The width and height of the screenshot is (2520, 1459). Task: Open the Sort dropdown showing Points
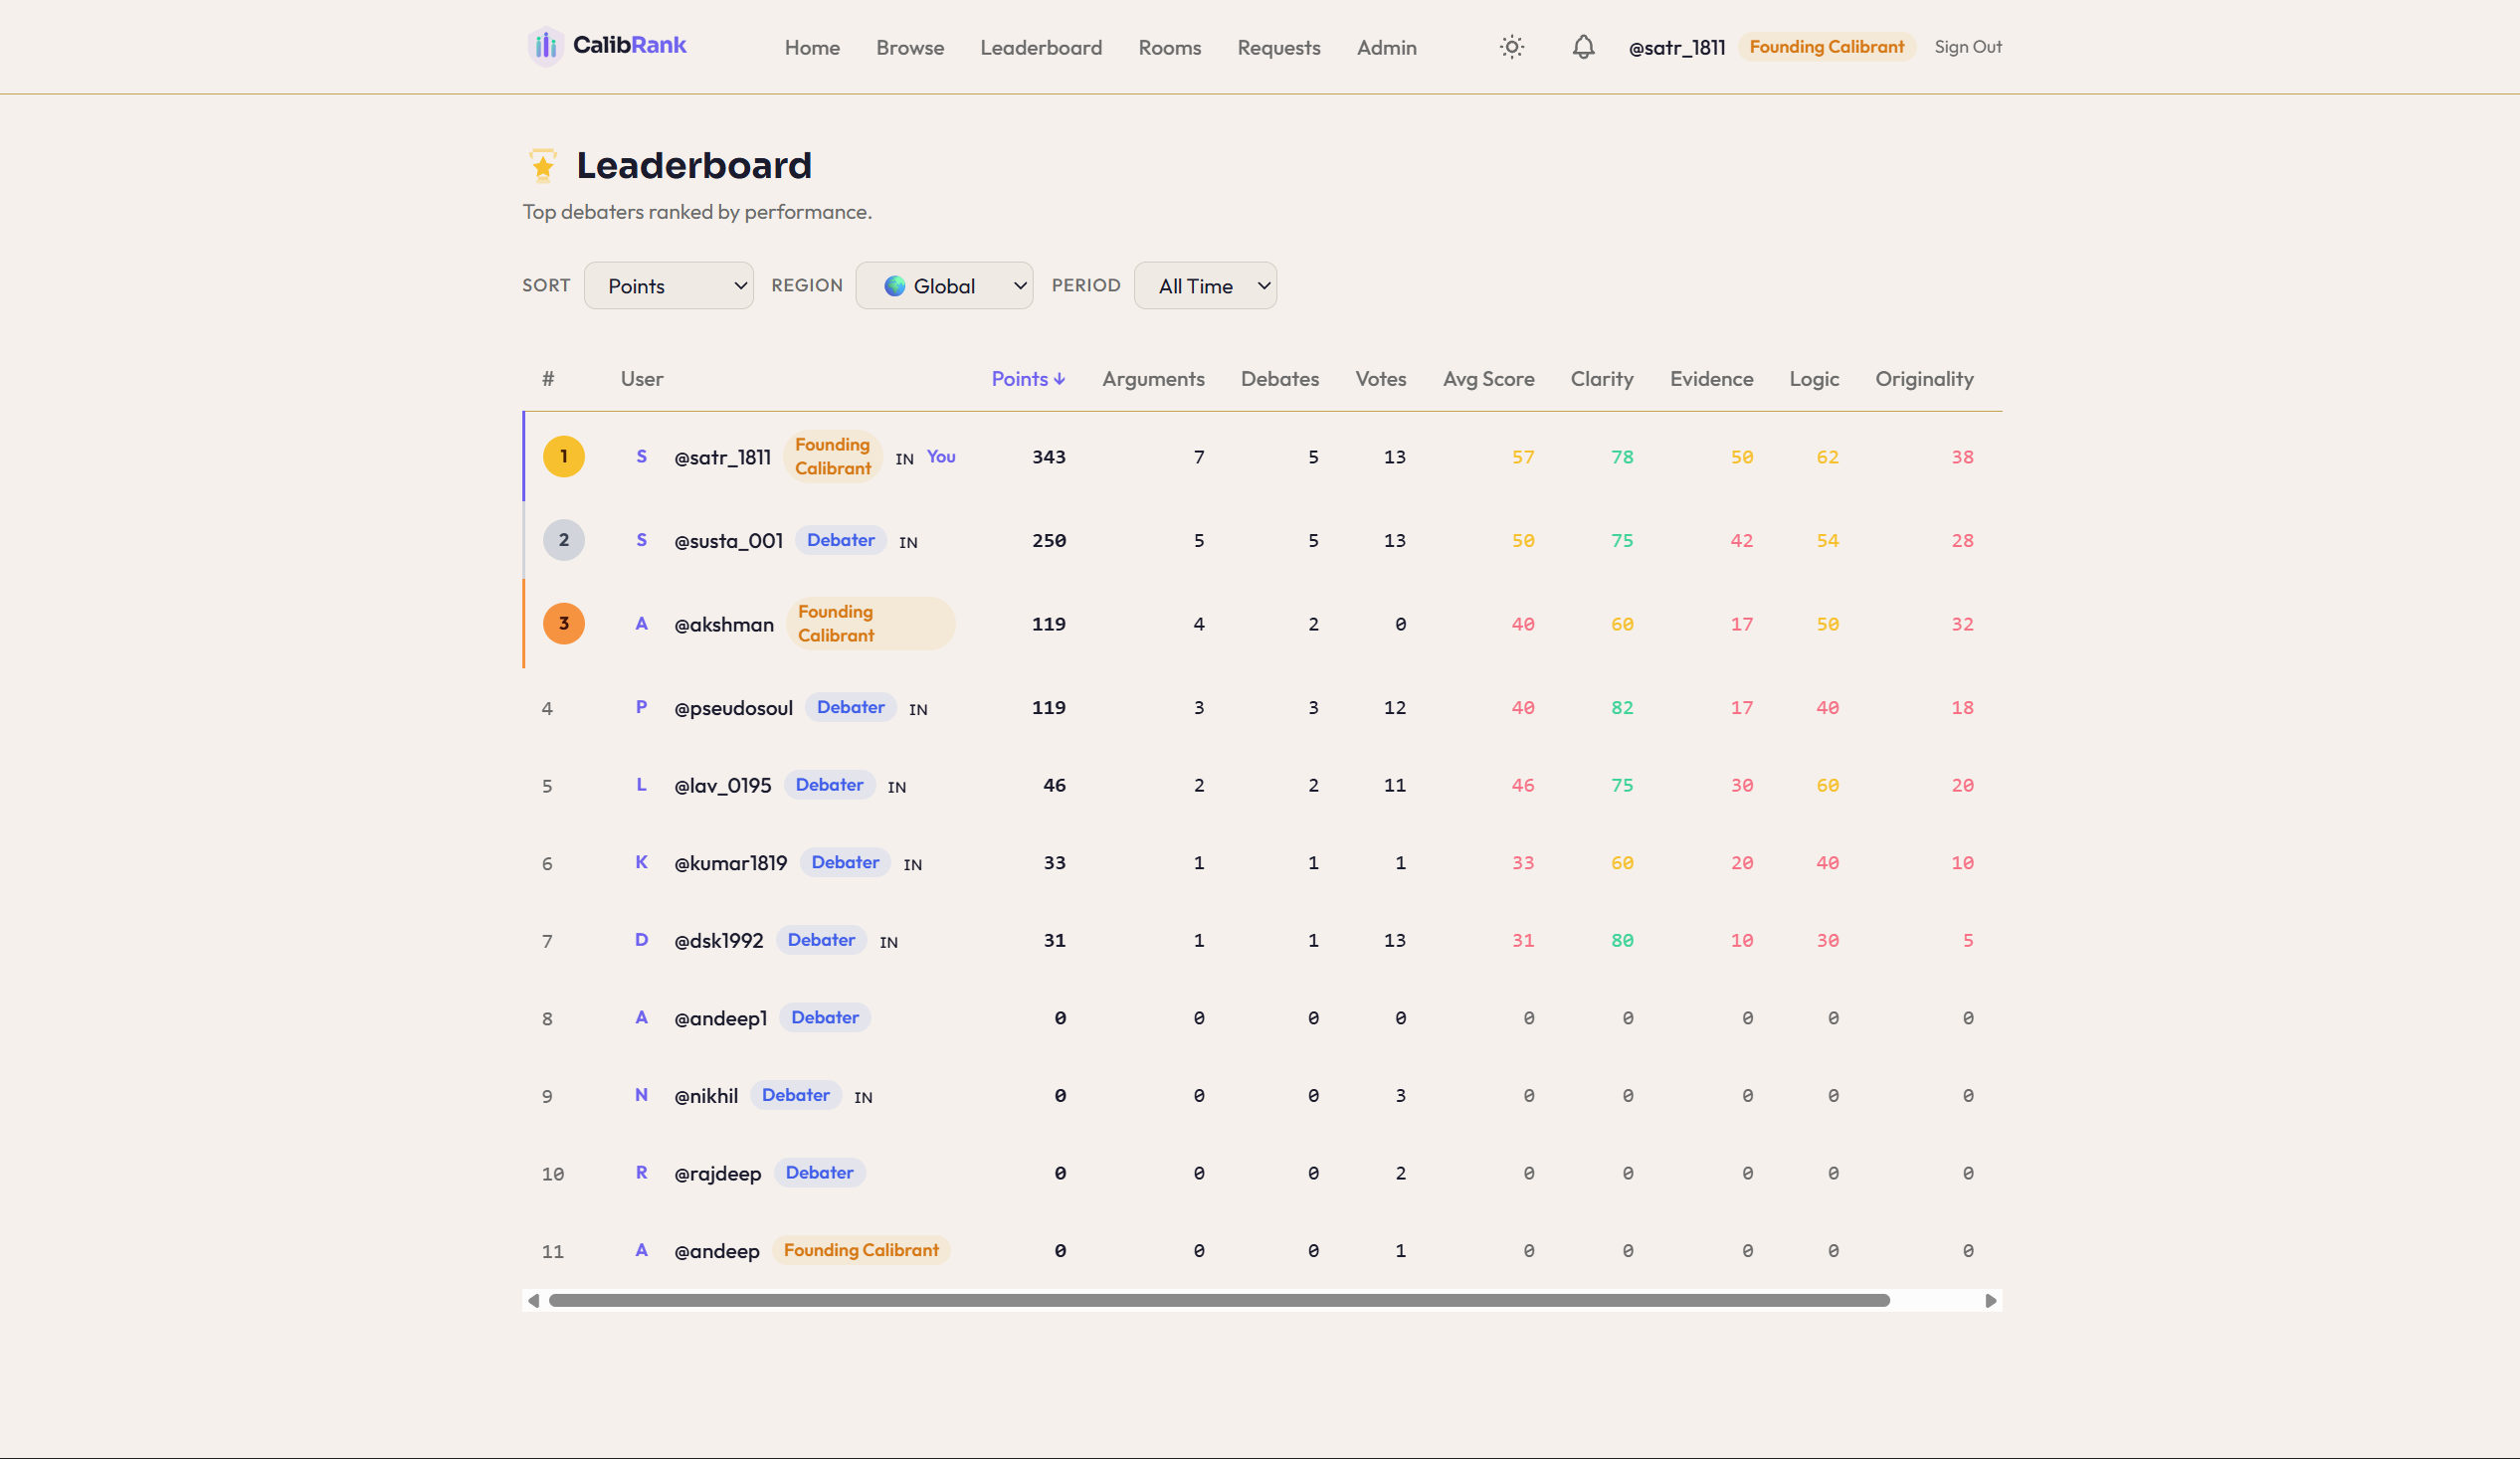pos(668,285)
